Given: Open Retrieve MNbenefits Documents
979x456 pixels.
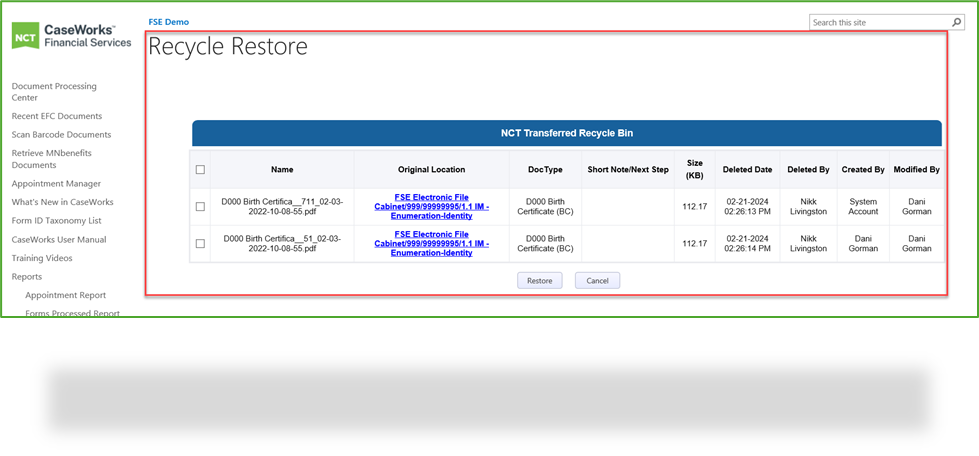Looking at the screenshot, I should coord(52,159).
